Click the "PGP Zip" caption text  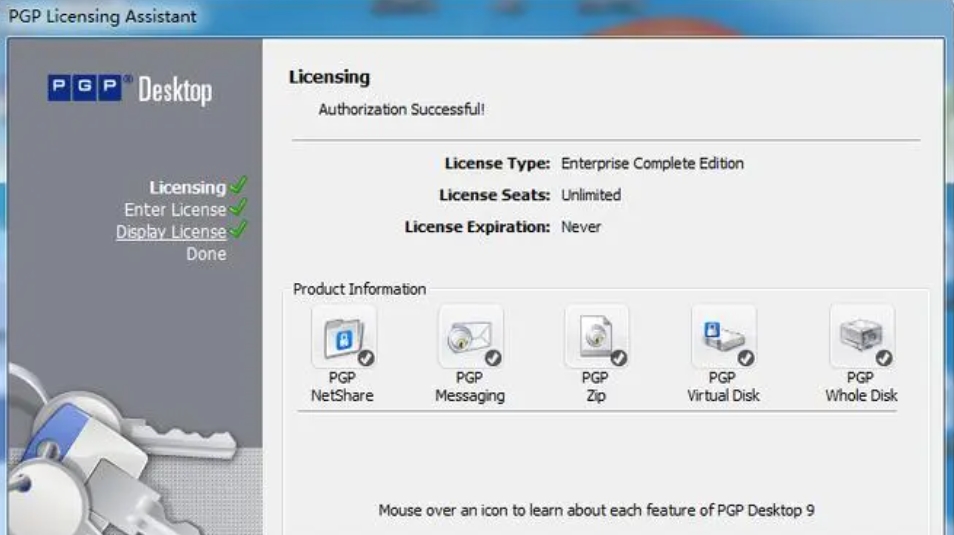[595, 386]
